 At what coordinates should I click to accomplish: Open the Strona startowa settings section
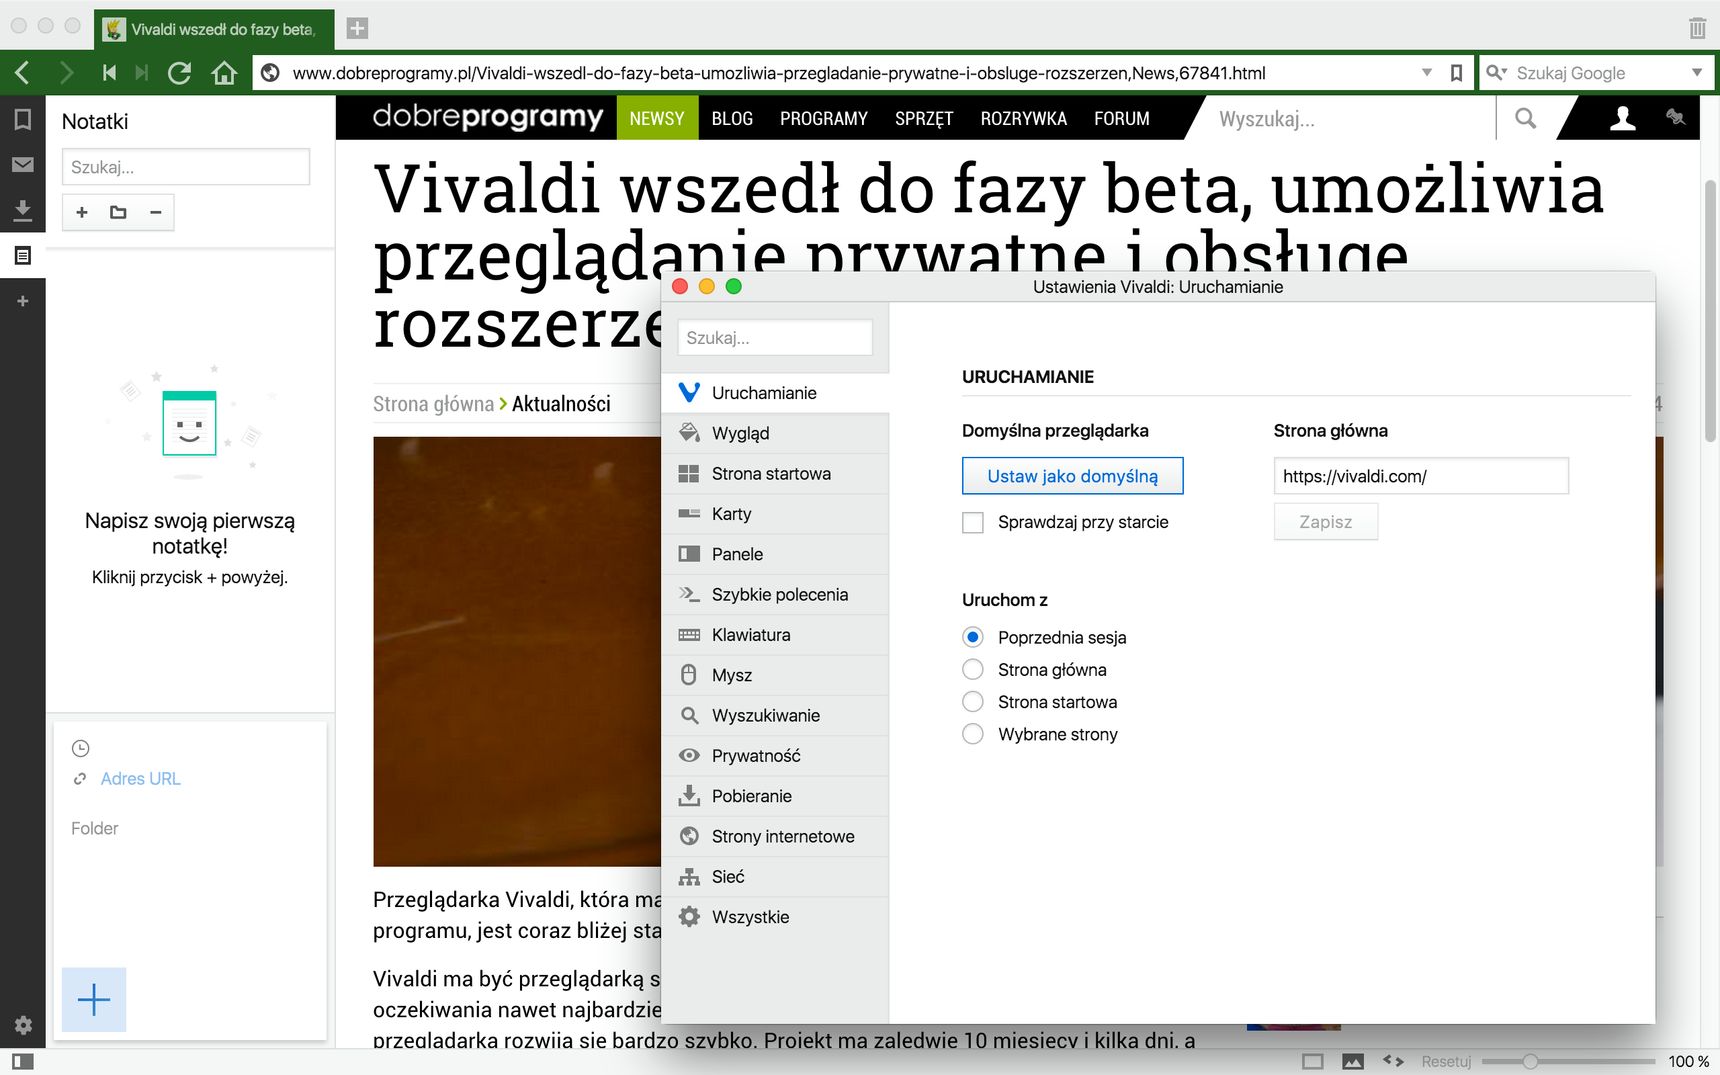pyautogui.click(x=775, y=474)
